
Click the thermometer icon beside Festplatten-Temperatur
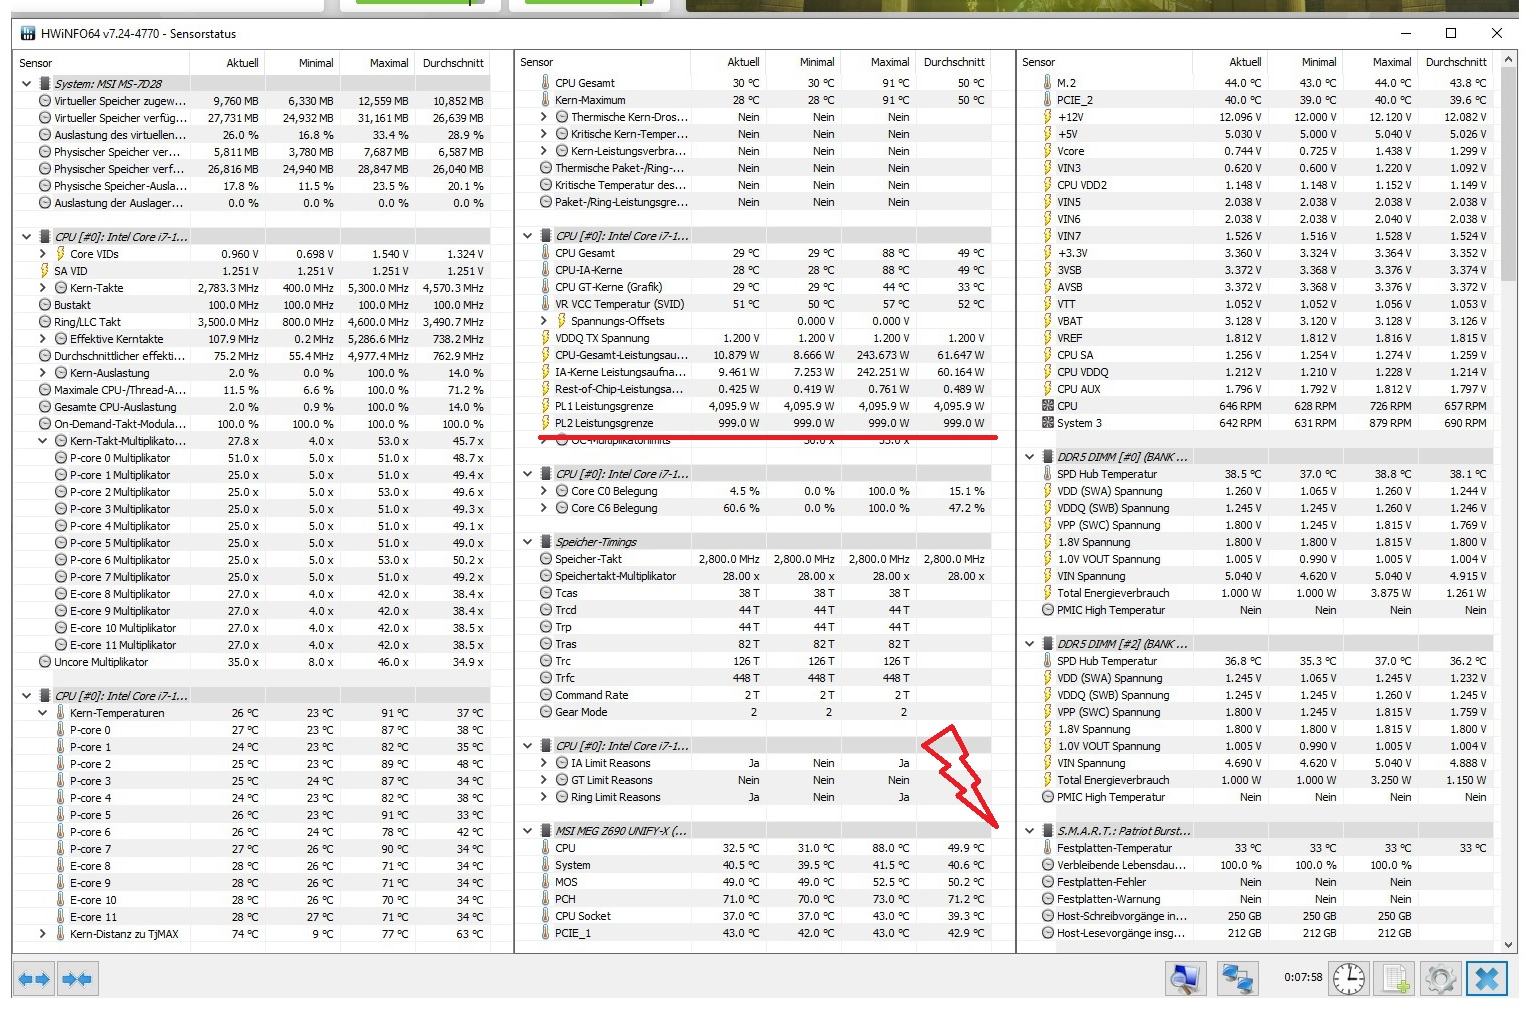(1048, 848)
